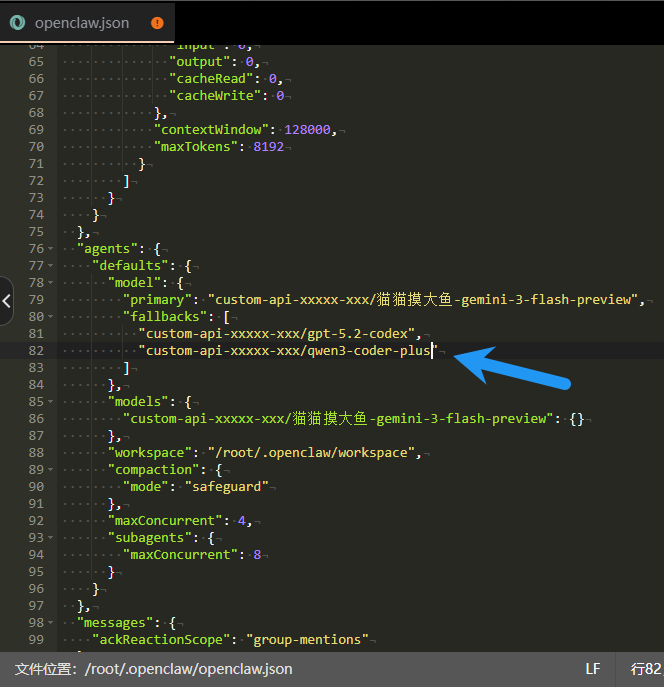
Task: Open the LF line-ending selector in status bar
Action: (593, 668)
